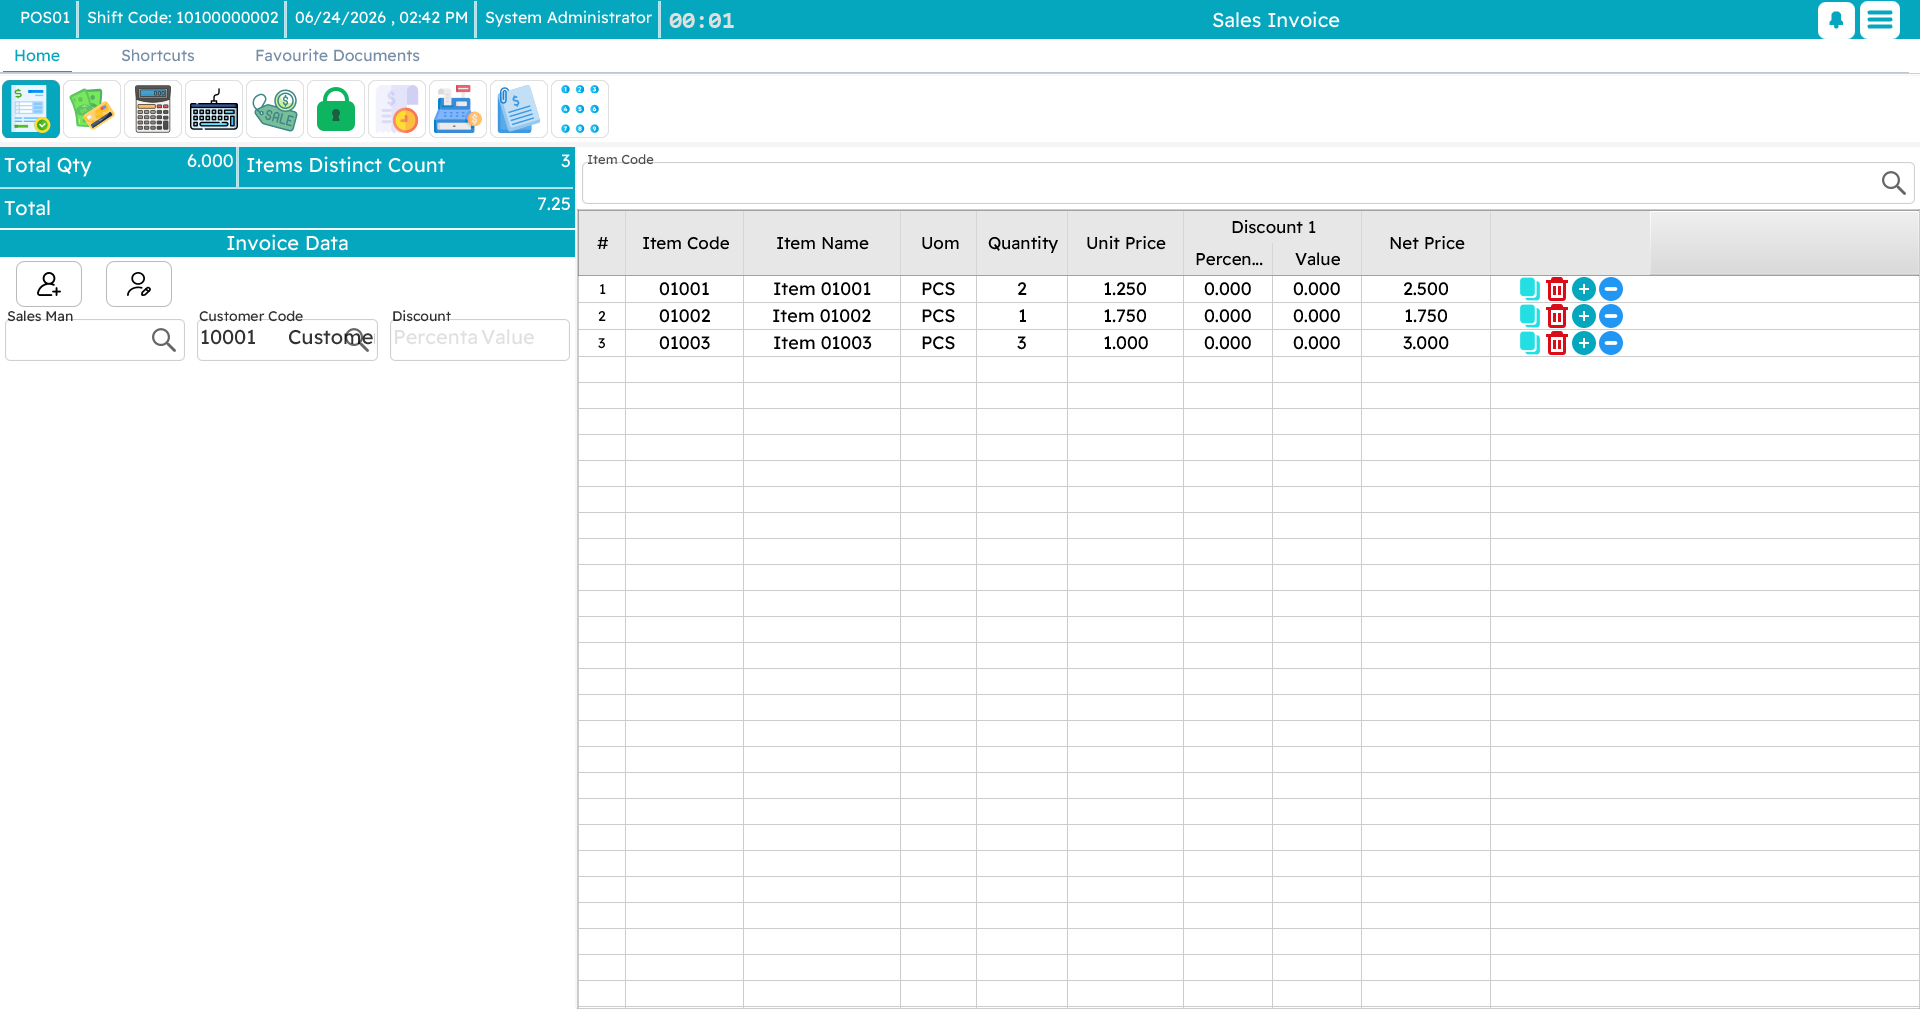Select net price 1.750 cell
Screen dimensions: 1920x1009
[x=1426, y=316]
